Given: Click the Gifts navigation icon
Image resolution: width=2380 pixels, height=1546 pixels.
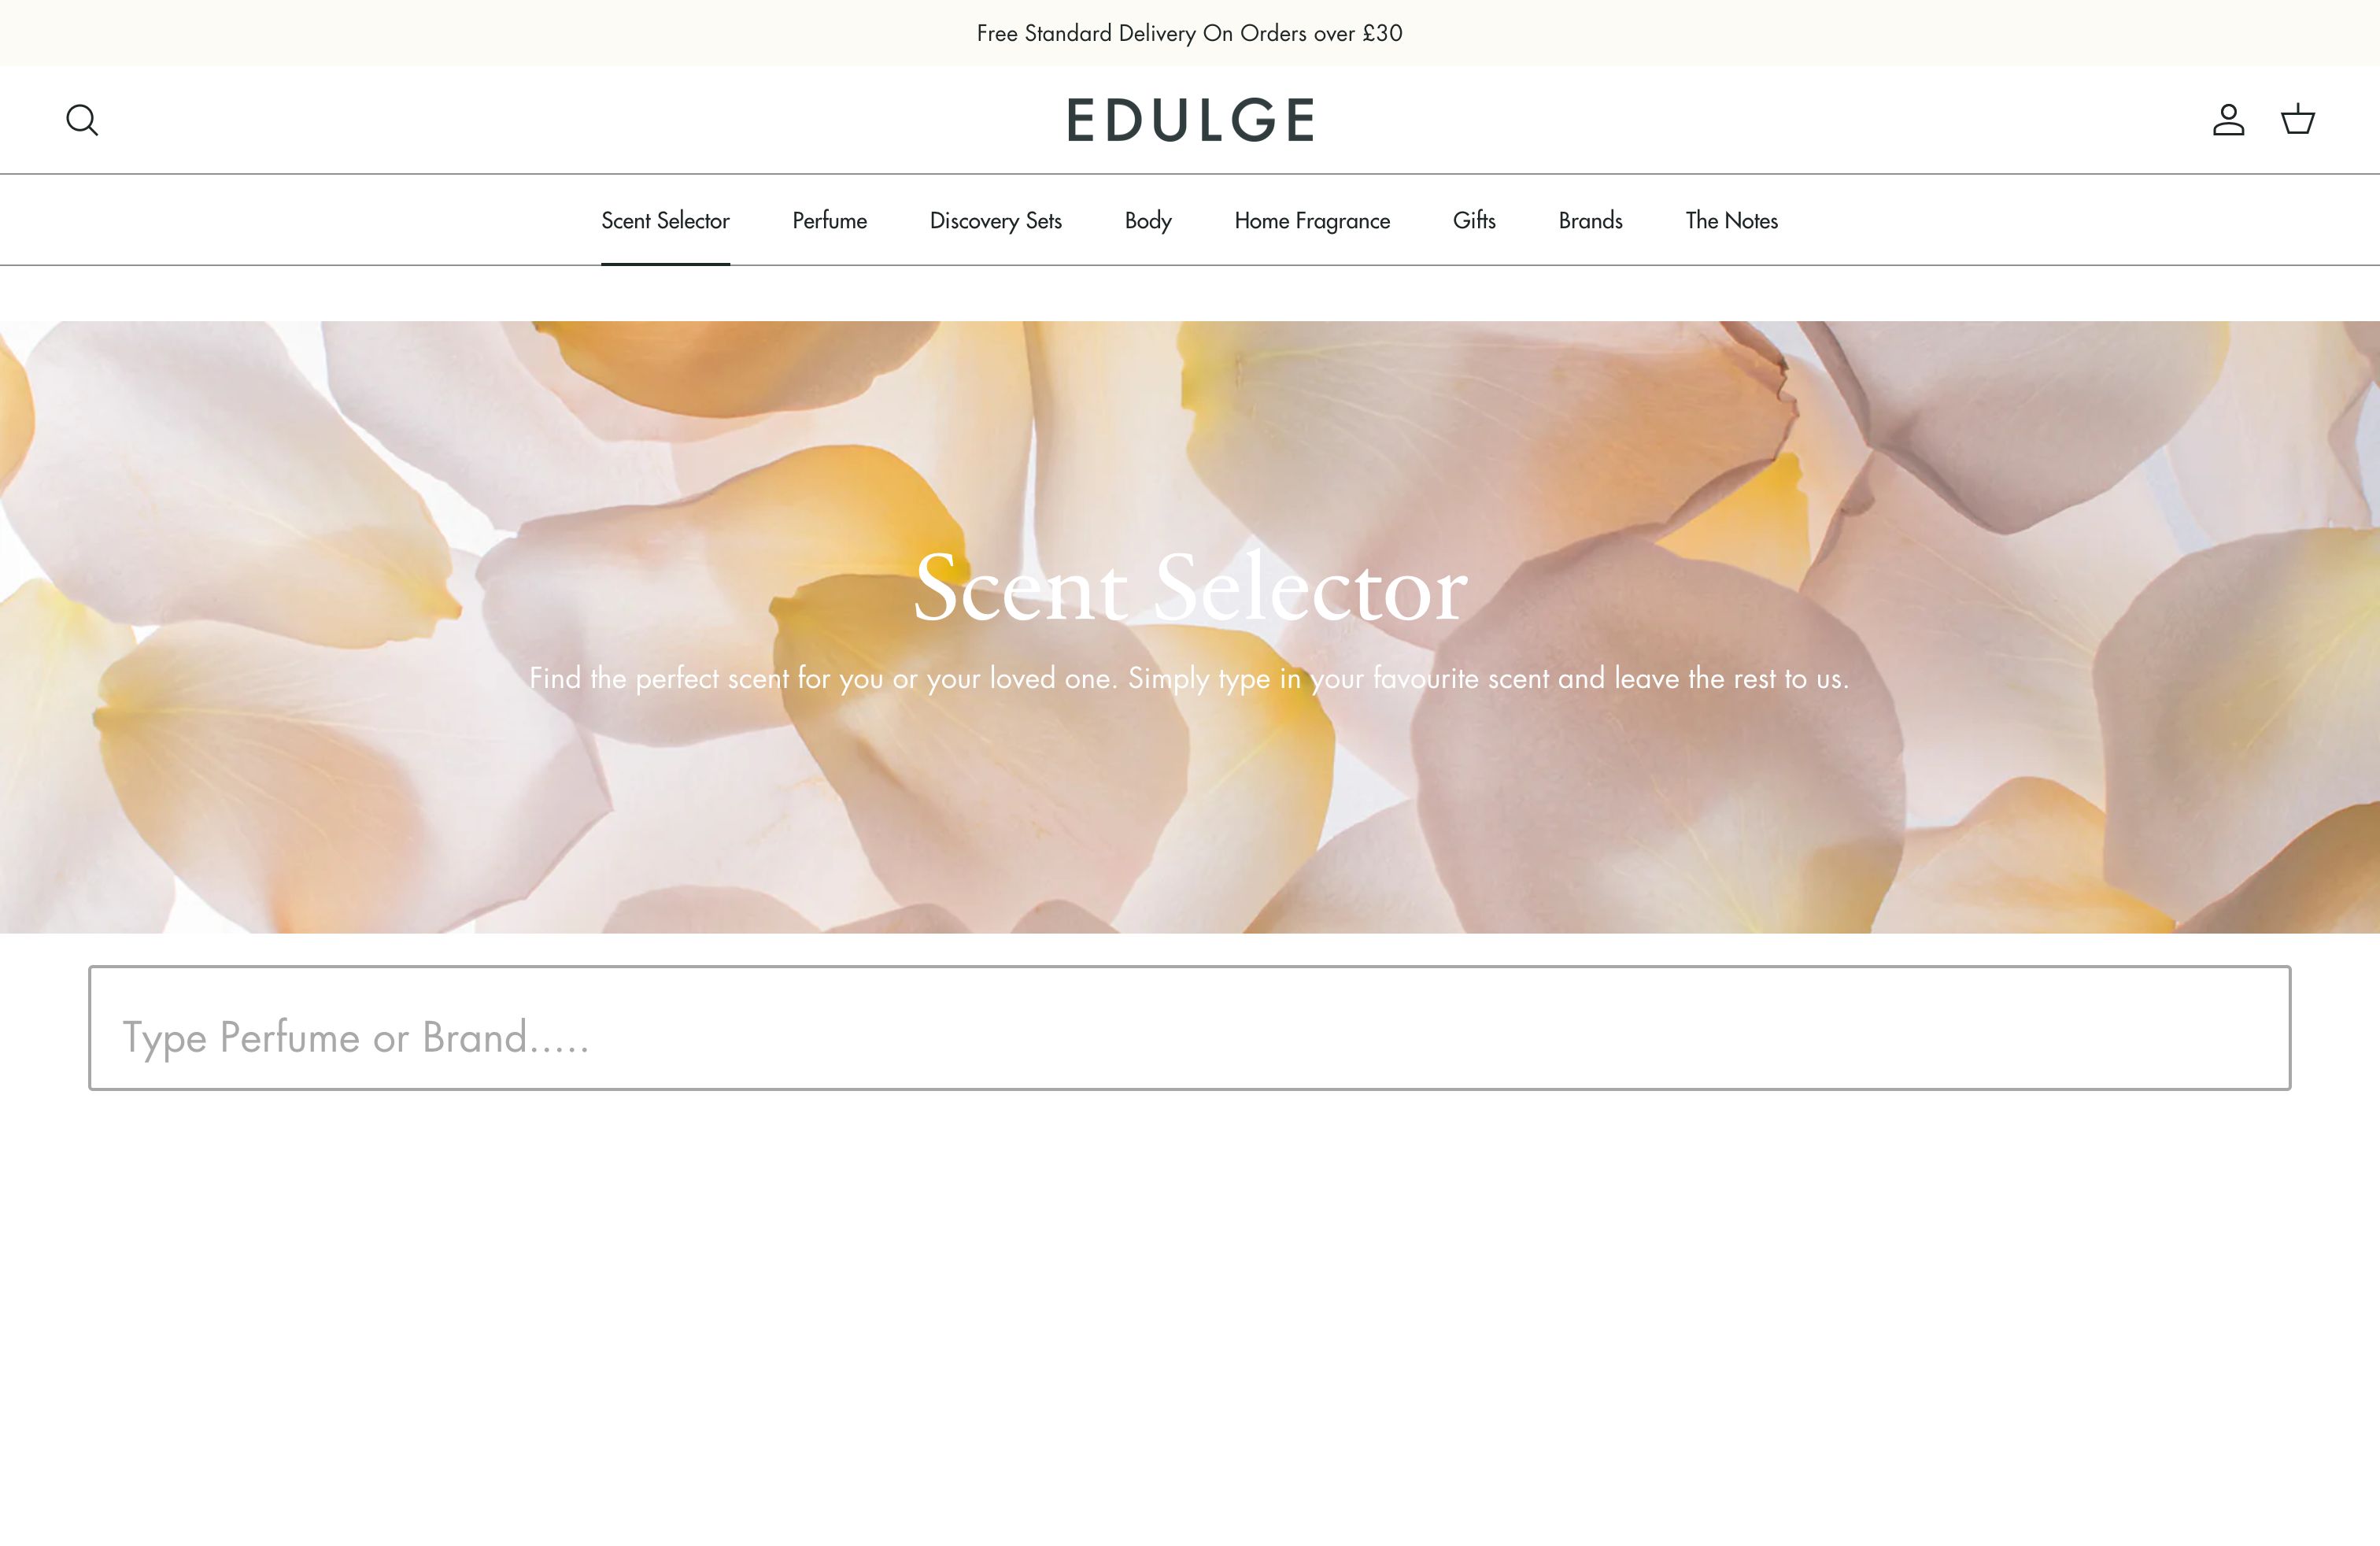Looking at the screenshot, I should tap(1473, 219).
